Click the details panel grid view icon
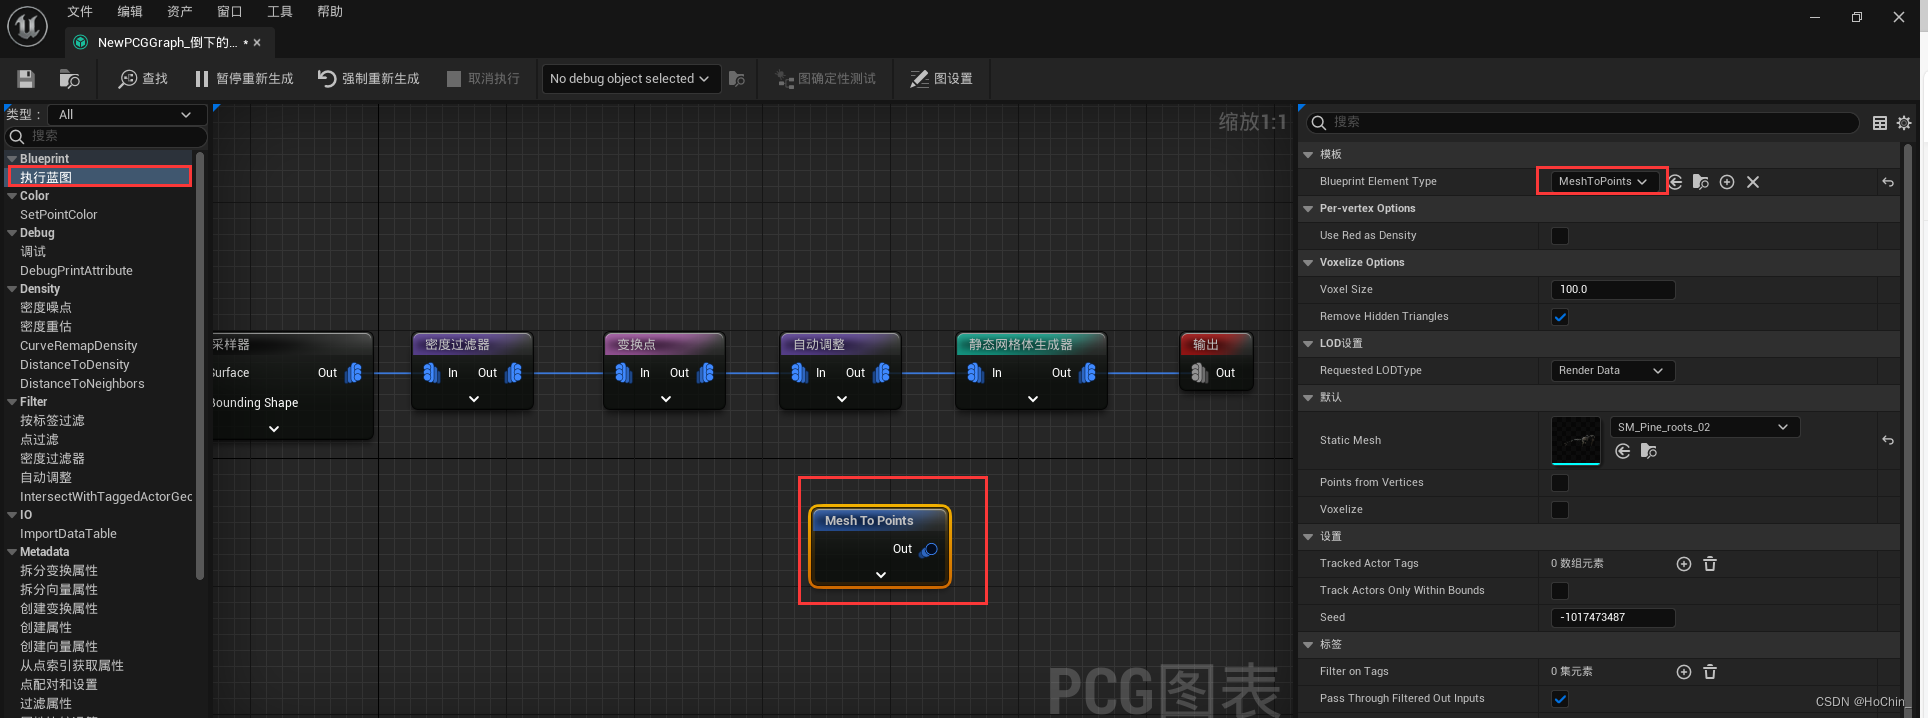The height and width of the screenshot is (718, 1928). click(x=1880, y=123)
